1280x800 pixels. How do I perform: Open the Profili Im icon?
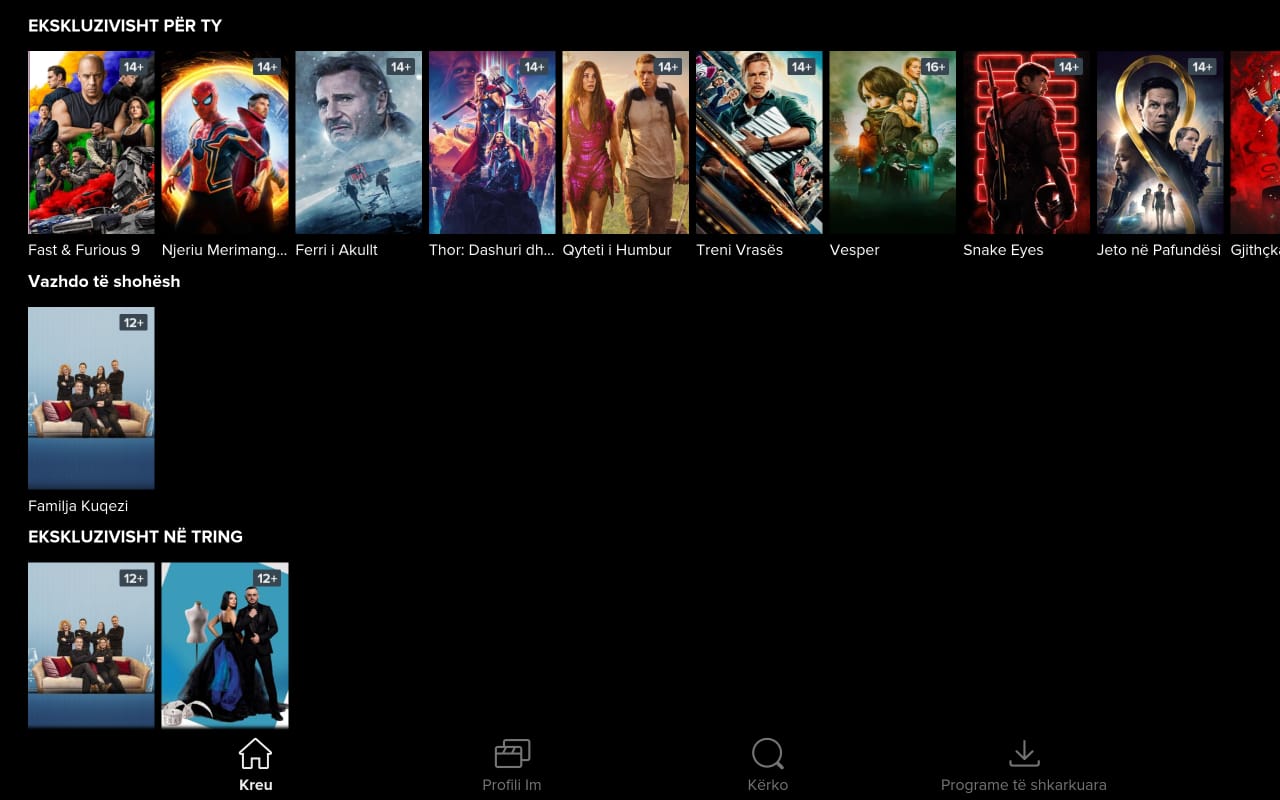[512, 754]
